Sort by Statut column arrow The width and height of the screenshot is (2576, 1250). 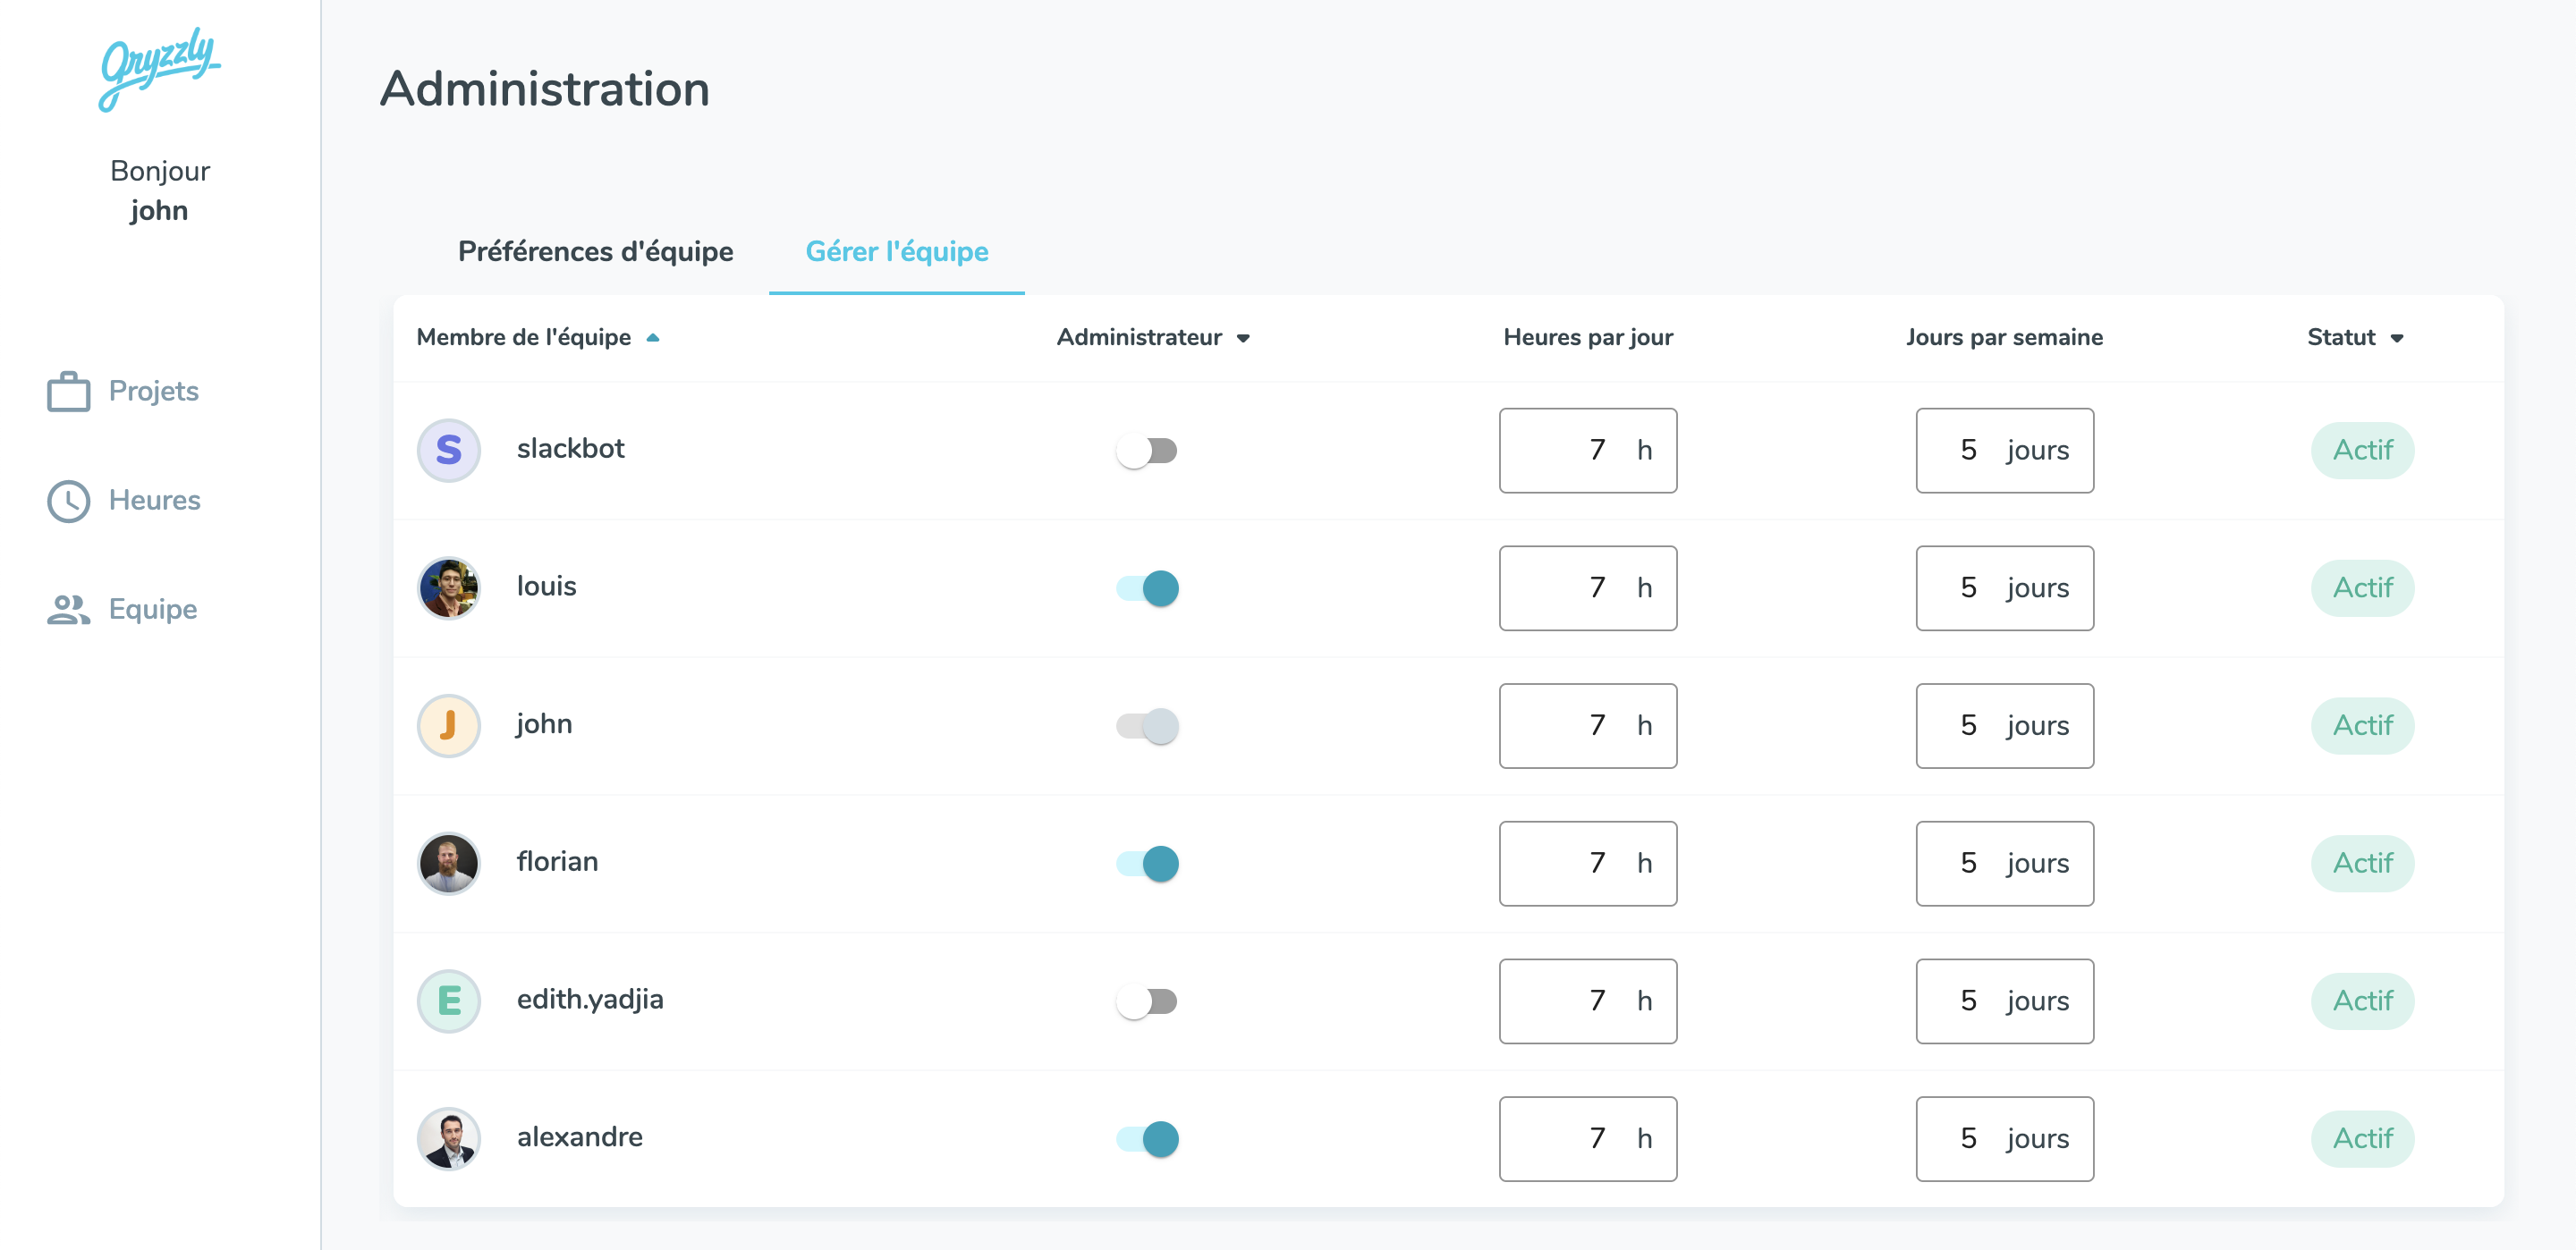coord(2397,338)
